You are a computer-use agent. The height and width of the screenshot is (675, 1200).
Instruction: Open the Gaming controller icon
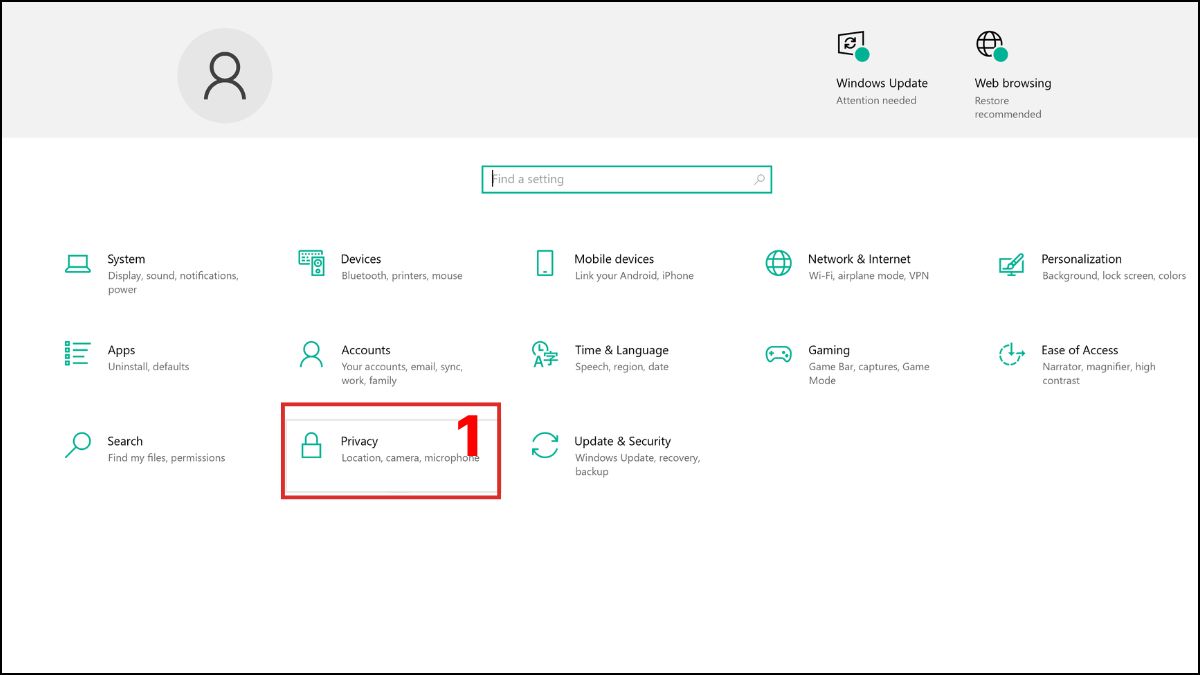778,354
